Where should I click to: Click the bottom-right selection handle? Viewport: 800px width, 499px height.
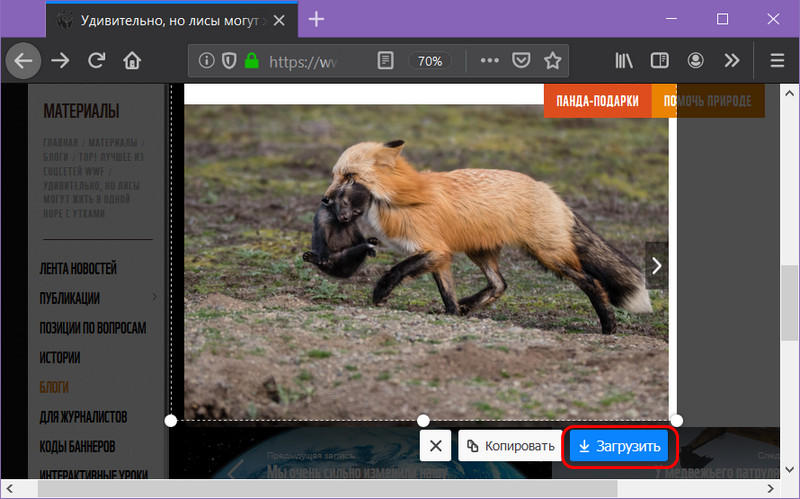pos(677,421)
